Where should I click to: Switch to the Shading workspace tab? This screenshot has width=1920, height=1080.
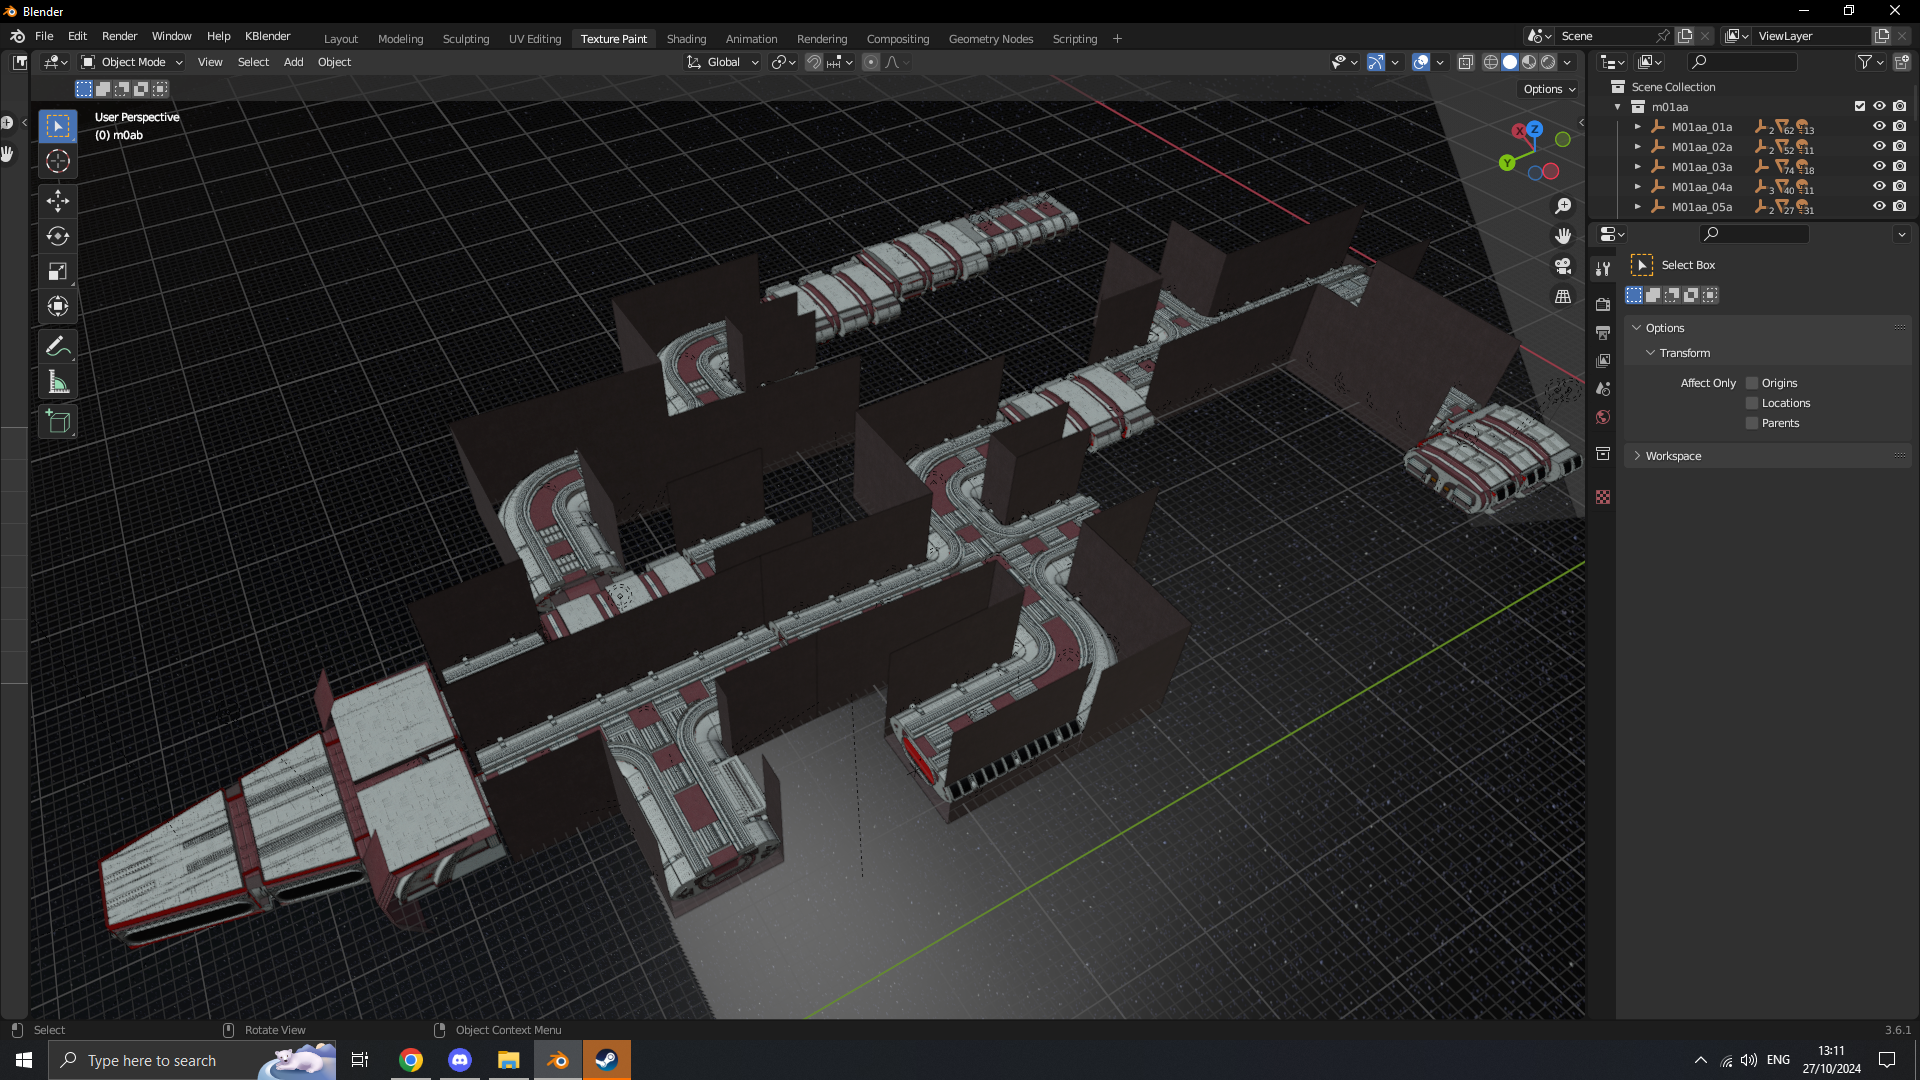pos(686,39)
